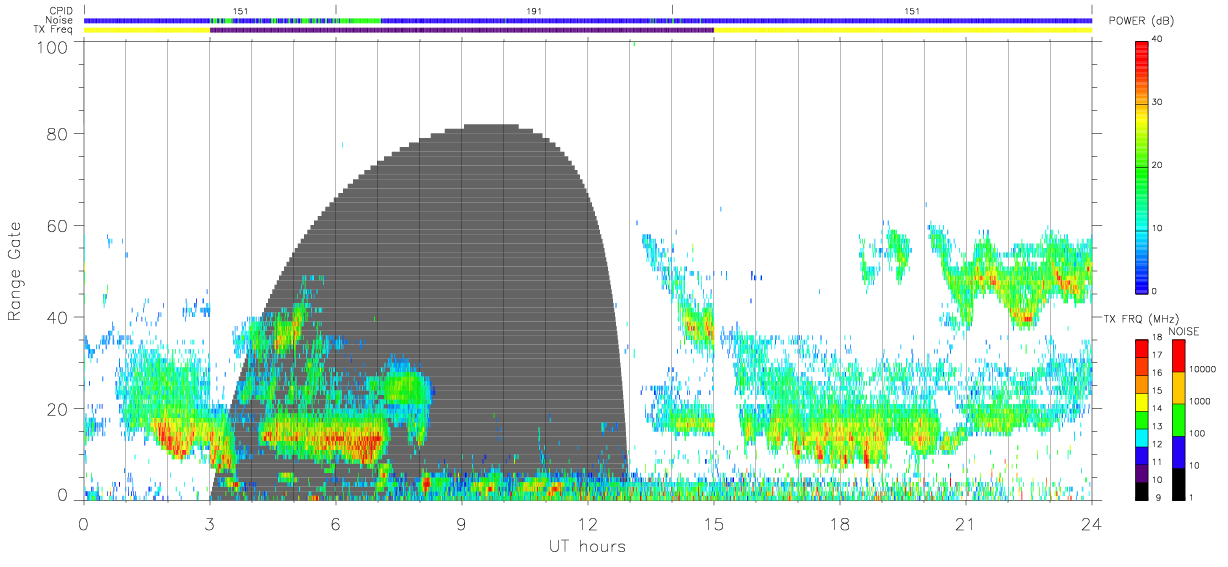Screen dimensions: 1228x567
Task: Click the '6' tick on UT hours axis
Action: point(335,523)
